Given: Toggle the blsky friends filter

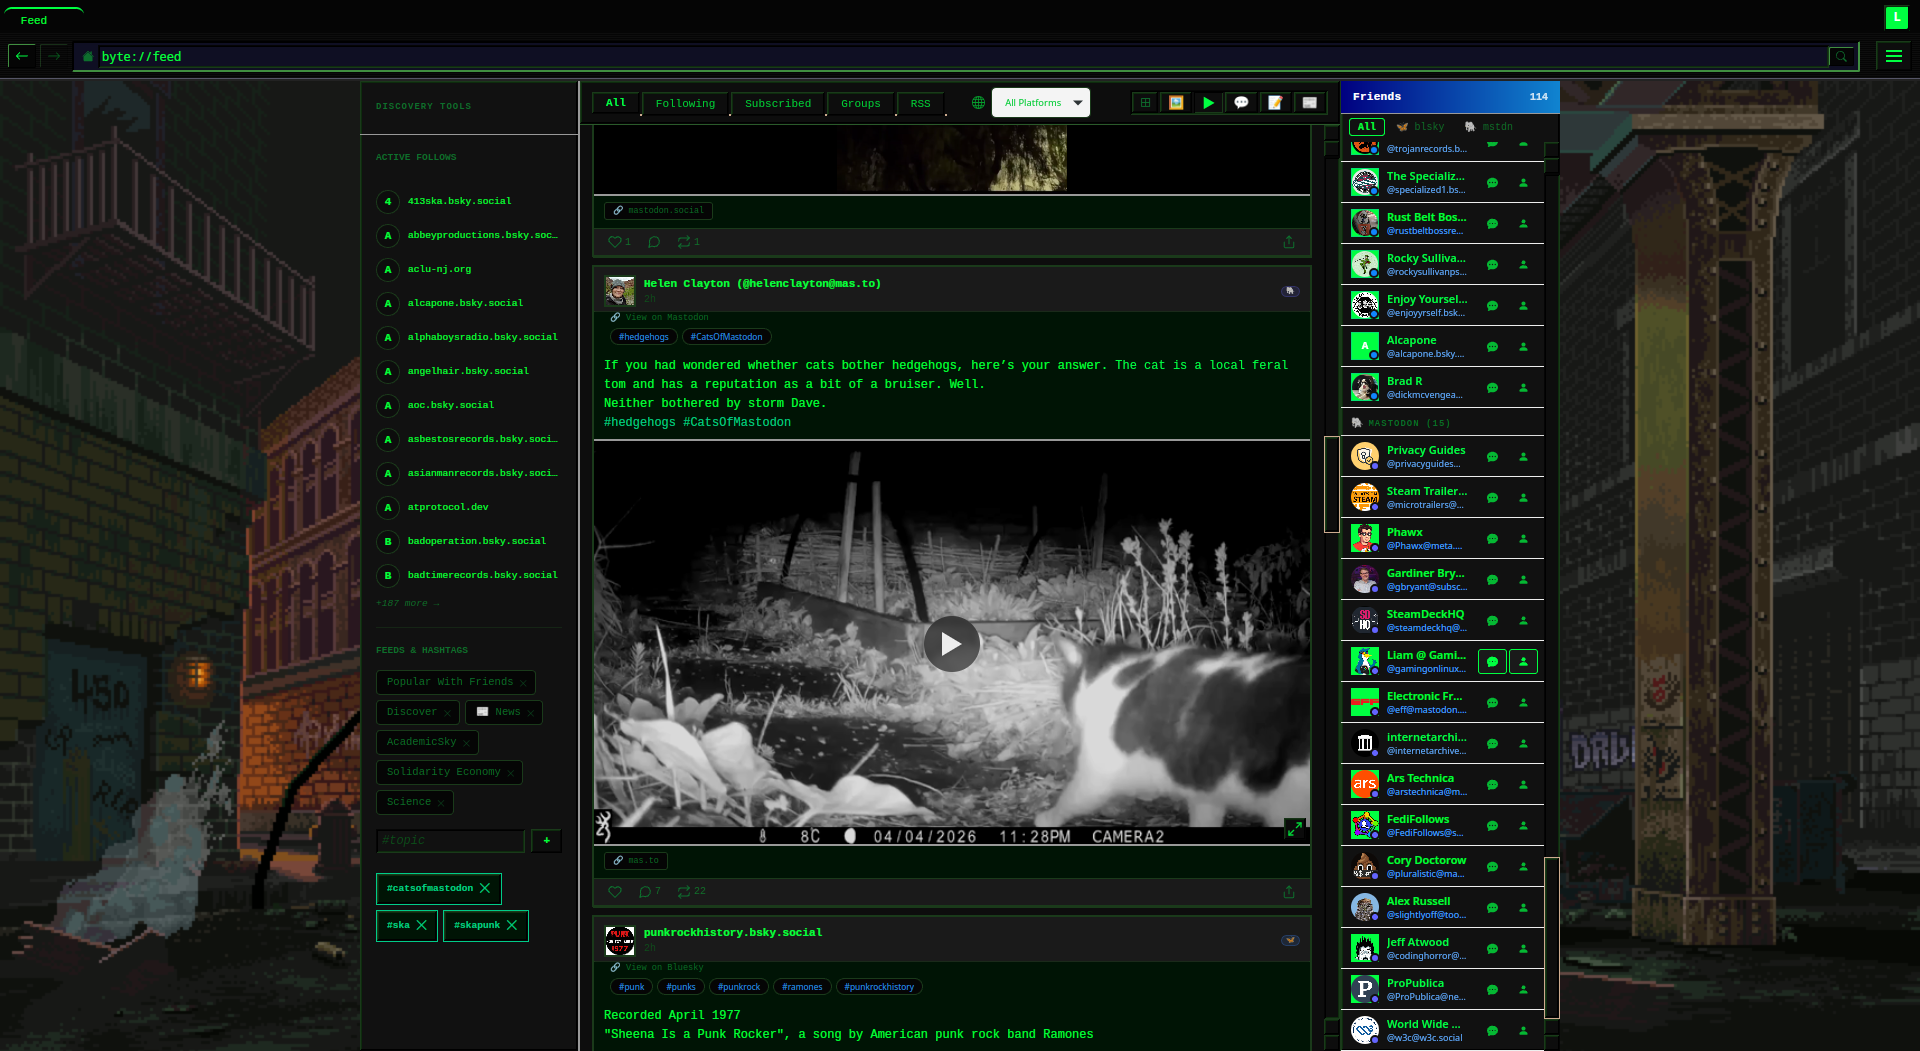Looking at the screenshot, I should tap(1420, 127).
